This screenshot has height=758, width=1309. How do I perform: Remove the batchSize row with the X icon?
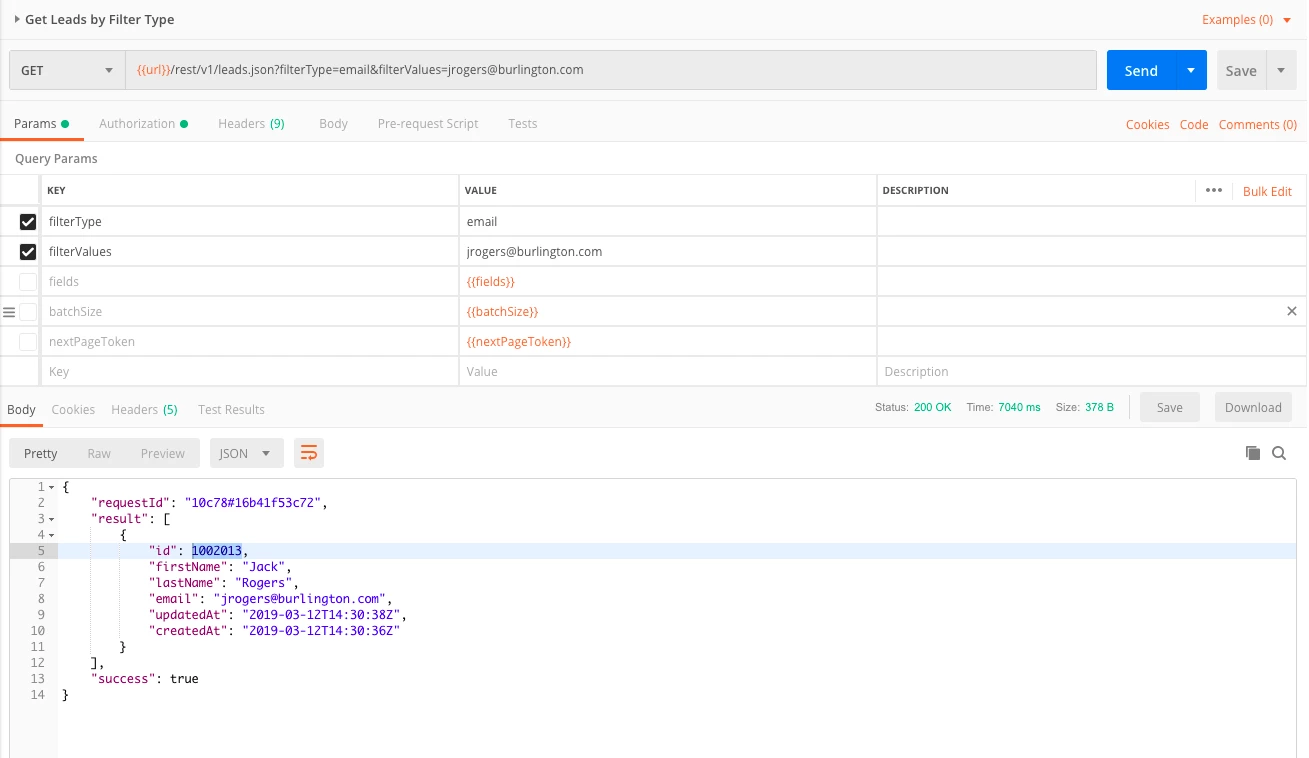click(x=1292, y=311)
